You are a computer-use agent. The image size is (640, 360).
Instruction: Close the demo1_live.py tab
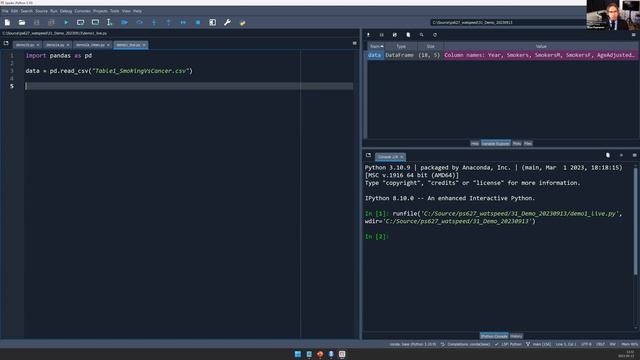(144, 45)
